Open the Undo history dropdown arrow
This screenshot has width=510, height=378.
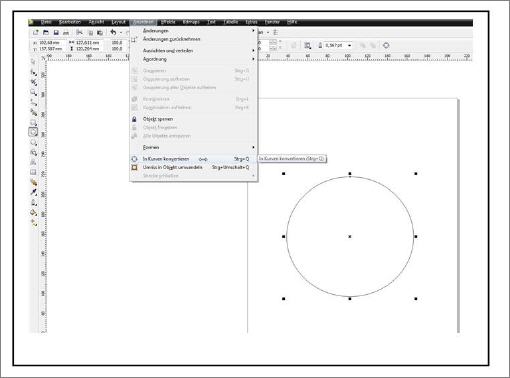(x=121, y=33)
